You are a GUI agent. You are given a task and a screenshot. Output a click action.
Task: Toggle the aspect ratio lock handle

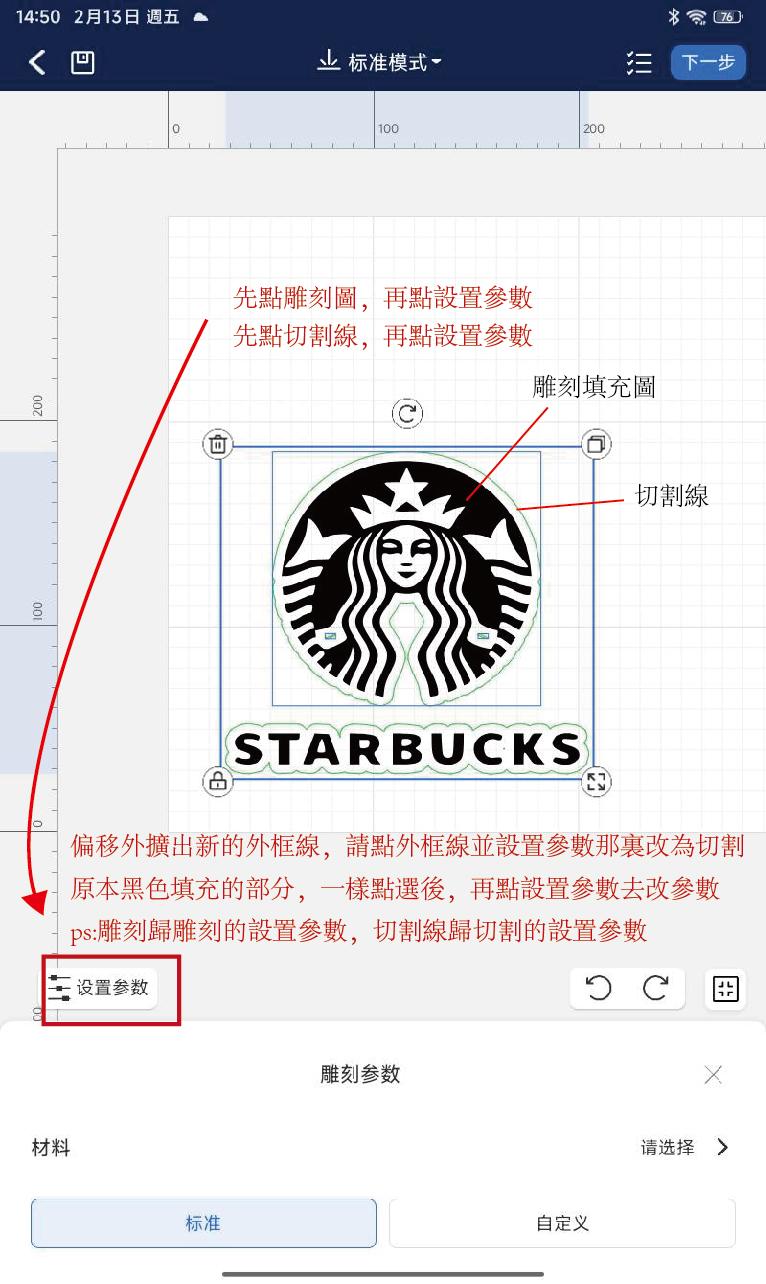(218, 781)
